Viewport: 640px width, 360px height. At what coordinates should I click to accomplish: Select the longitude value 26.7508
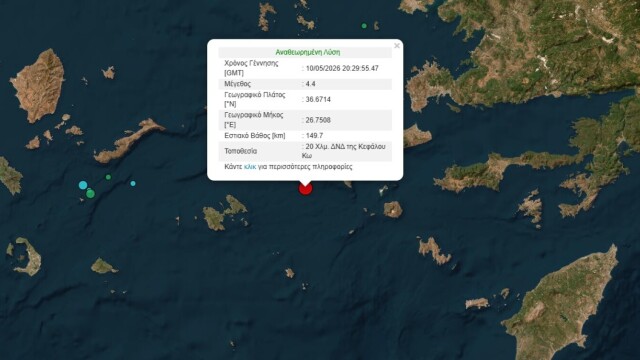point(318,120)
